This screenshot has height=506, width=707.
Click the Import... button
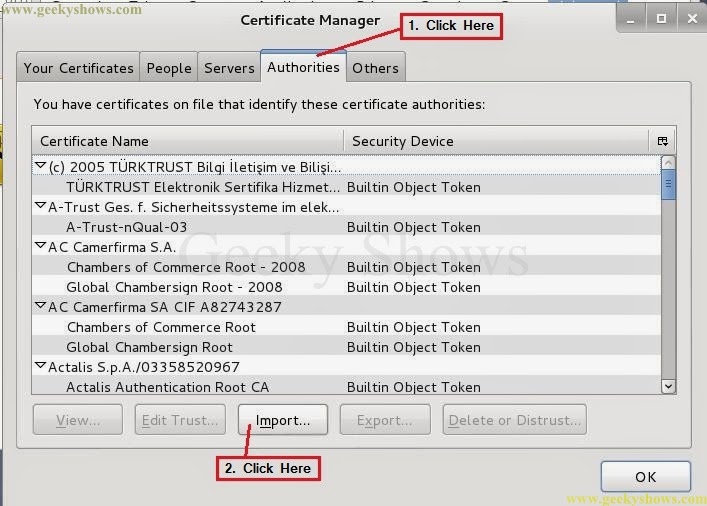[283, 420]
